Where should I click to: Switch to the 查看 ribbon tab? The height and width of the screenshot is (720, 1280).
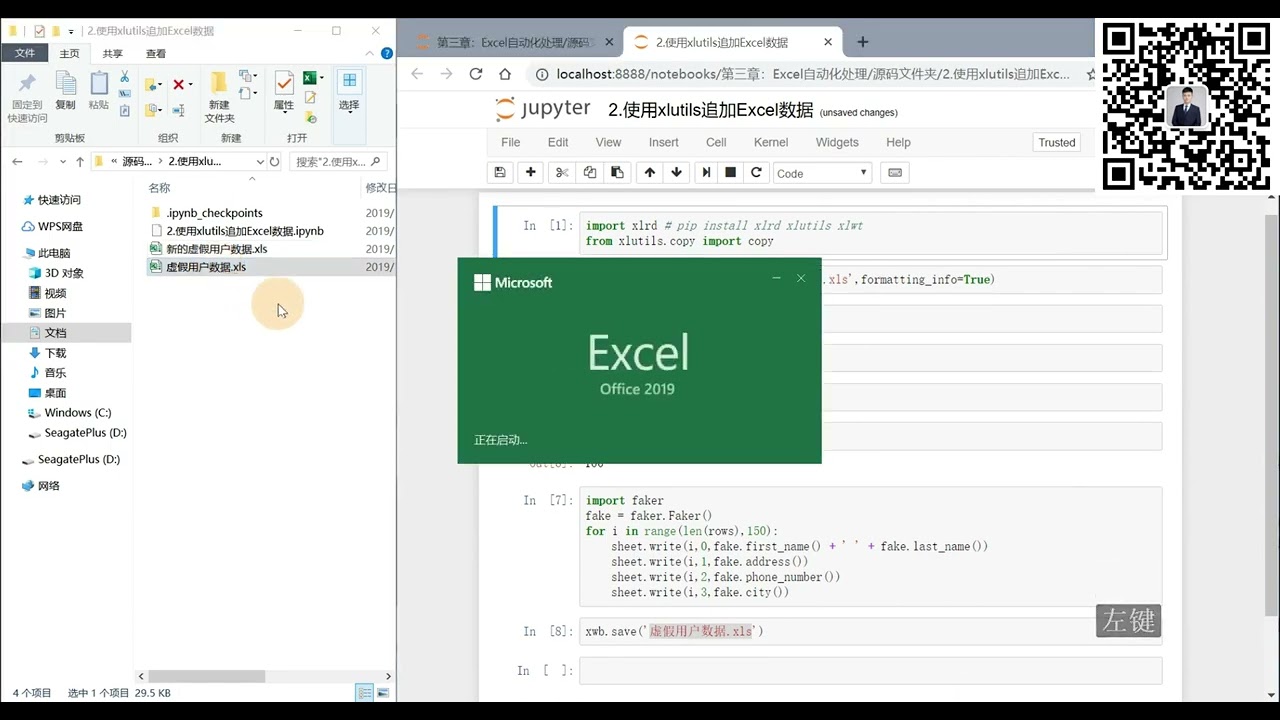(x=156, y=54)
